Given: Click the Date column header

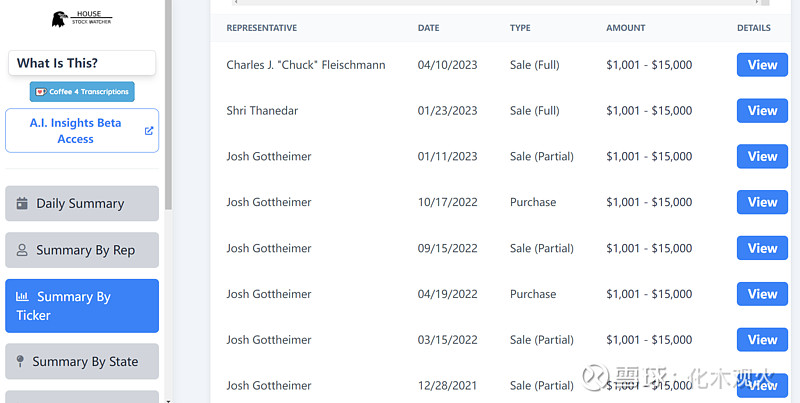Looking at the screenshot, I should click(428, 28).
